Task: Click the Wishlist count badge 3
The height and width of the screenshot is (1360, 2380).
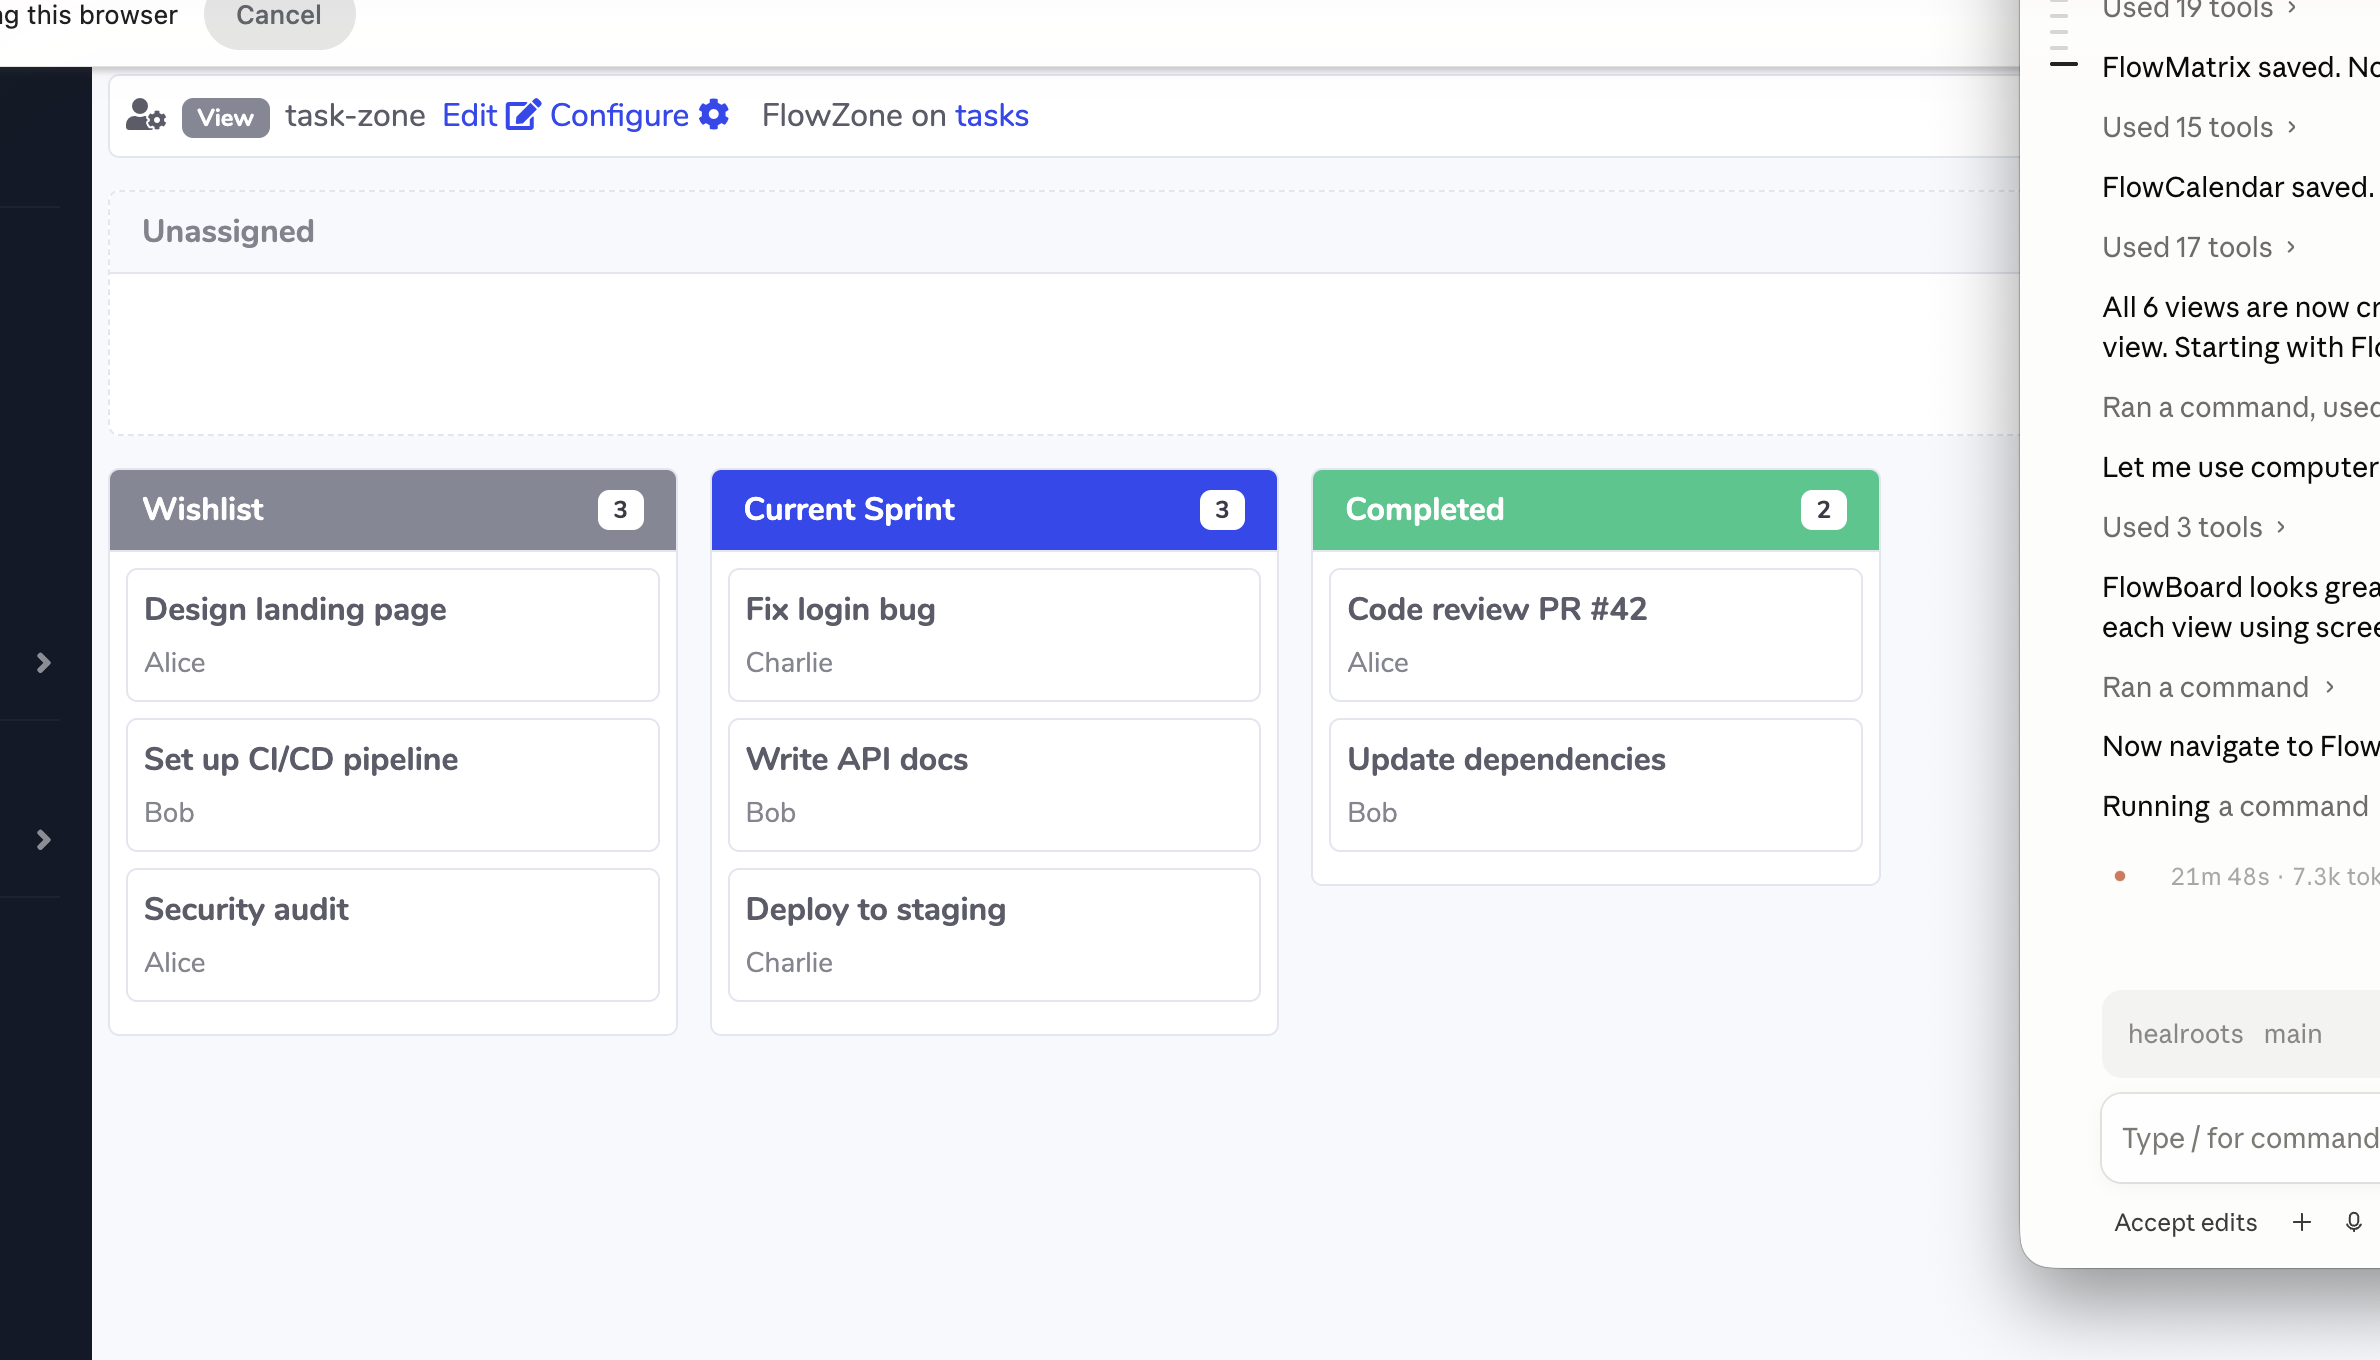Action: point(620,510)
